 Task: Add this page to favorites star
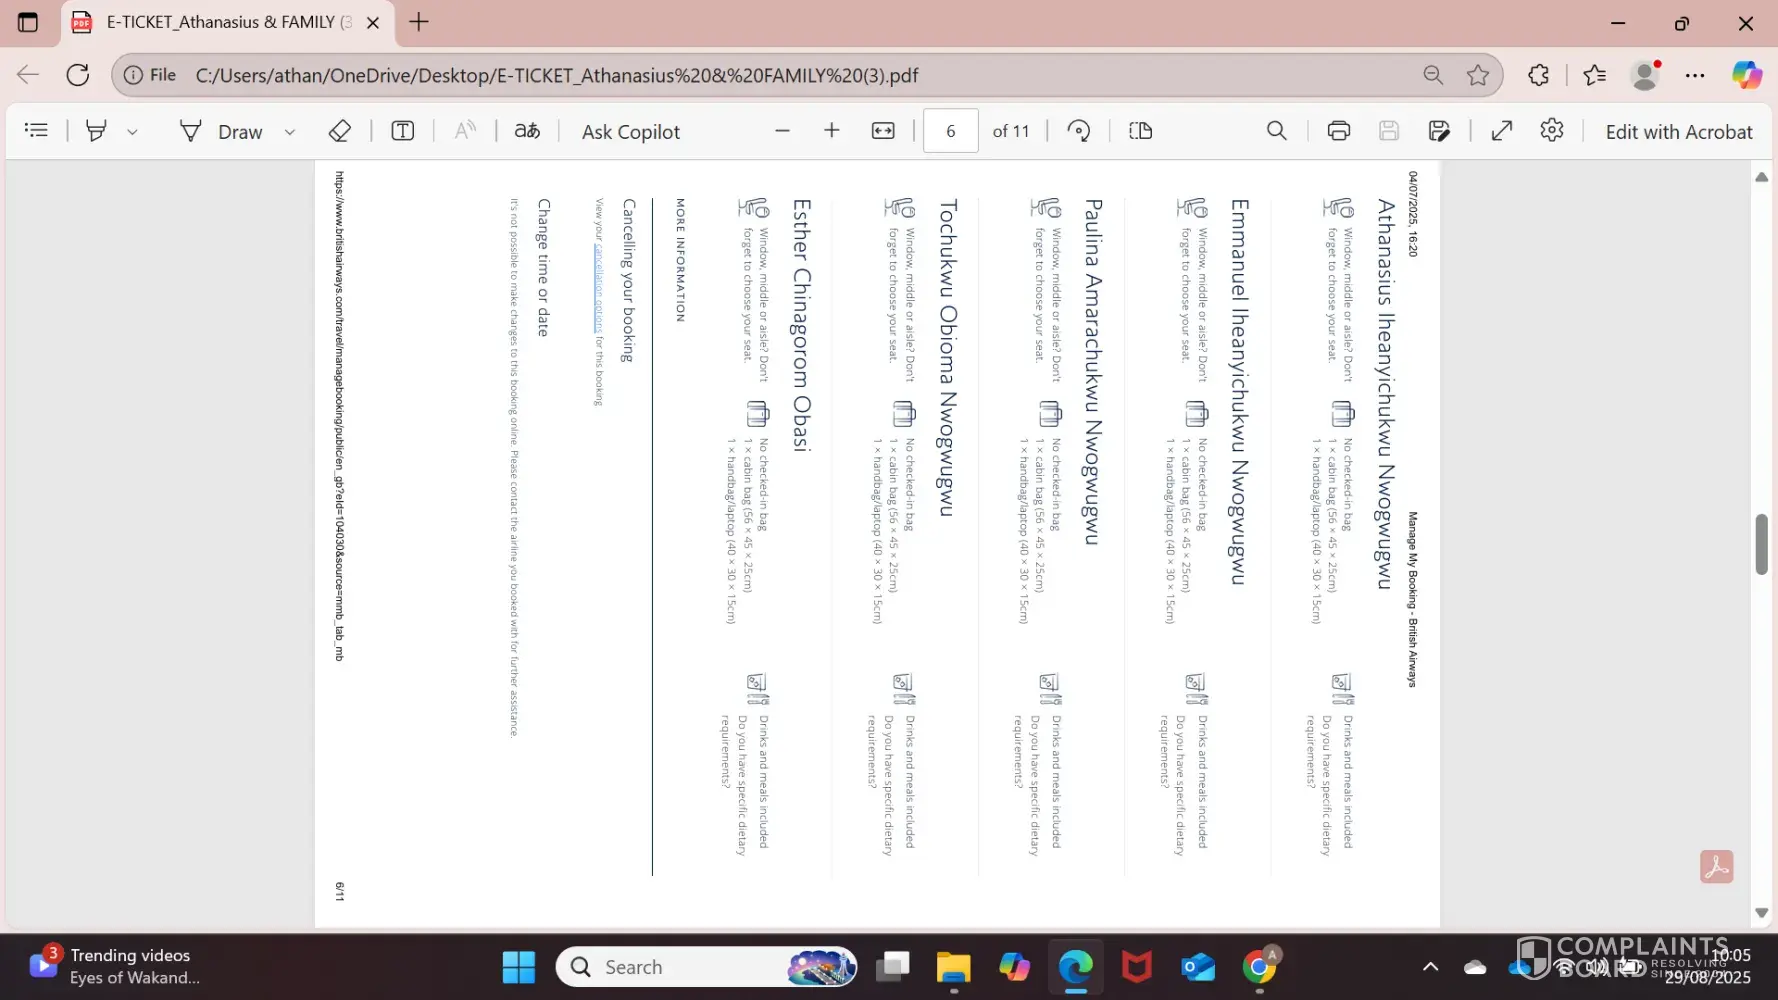pyautogui.click(x=1477, y=75)
